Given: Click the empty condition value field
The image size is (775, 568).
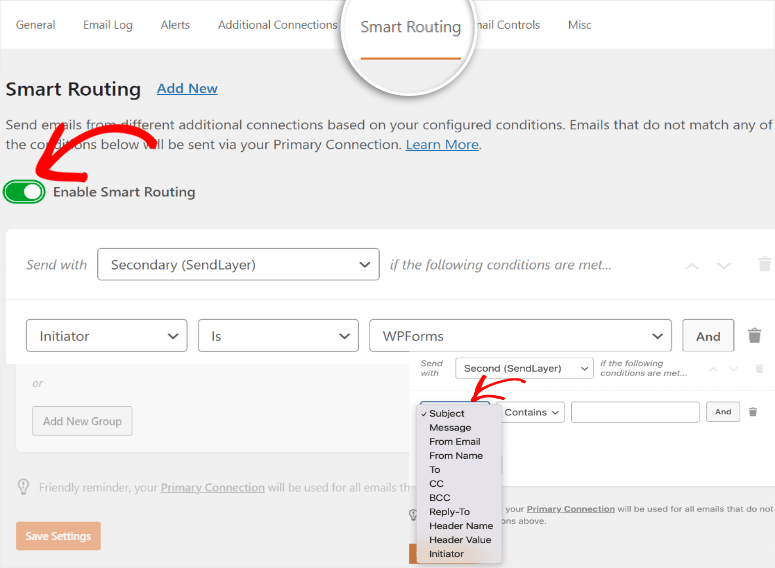Looking at the screenshot, I should [635, 412].
